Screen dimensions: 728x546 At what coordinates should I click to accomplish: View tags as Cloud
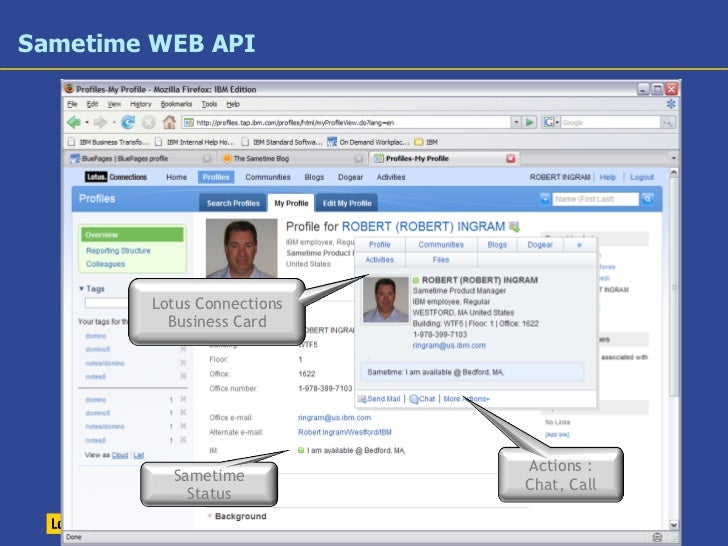[x=120, y=455]
